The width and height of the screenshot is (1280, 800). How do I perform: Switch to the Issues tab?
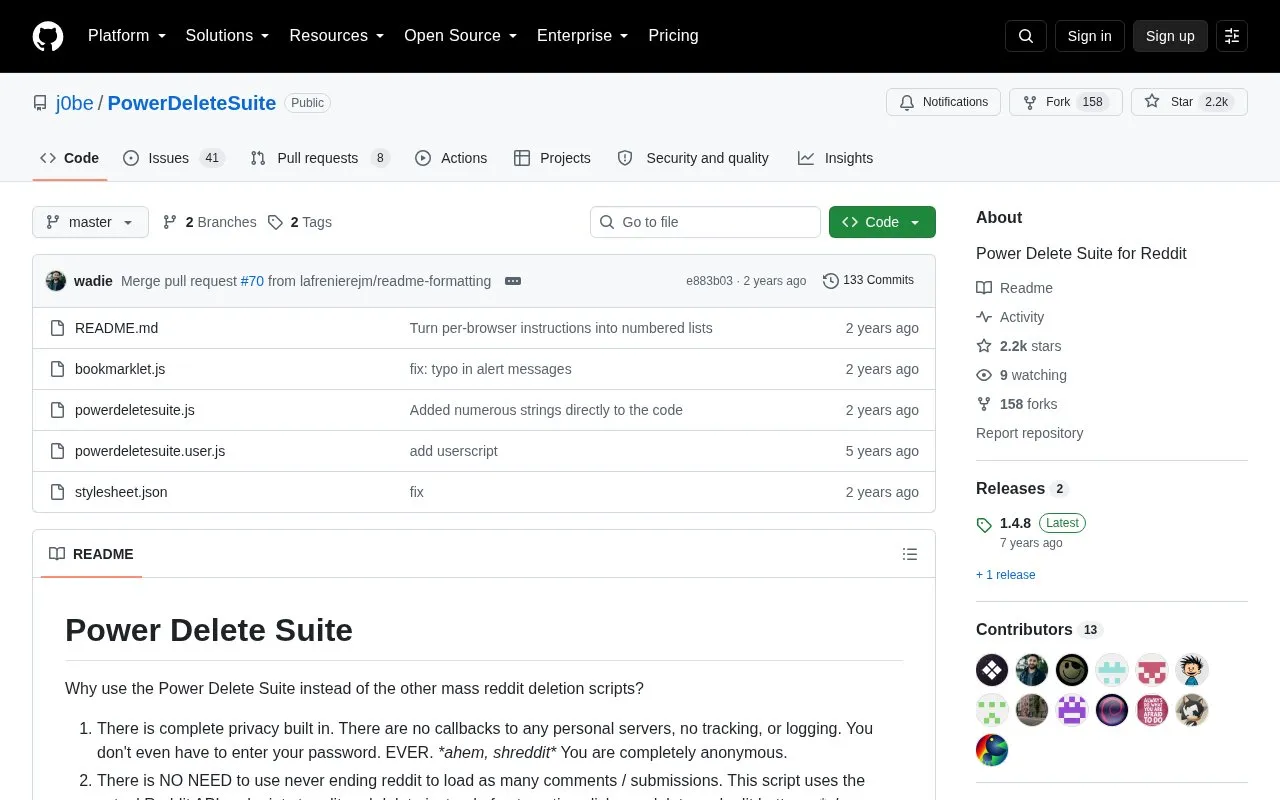click(x=174, y=158)
